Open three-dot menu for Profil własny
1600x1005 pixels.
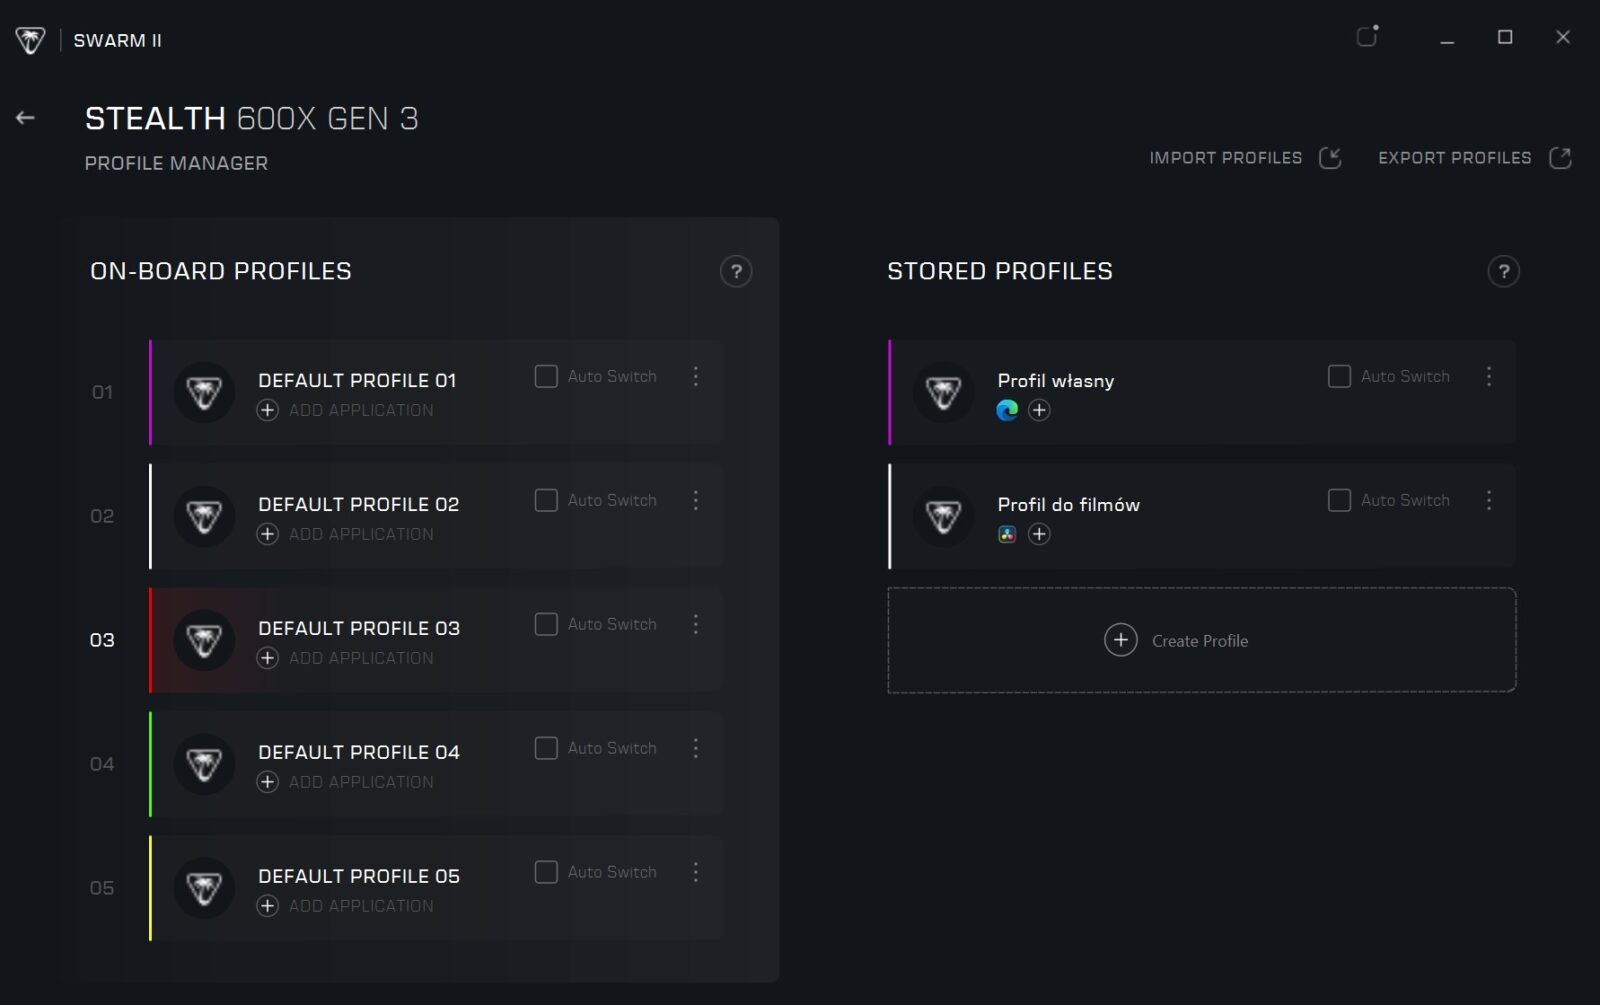point(1489,376)
